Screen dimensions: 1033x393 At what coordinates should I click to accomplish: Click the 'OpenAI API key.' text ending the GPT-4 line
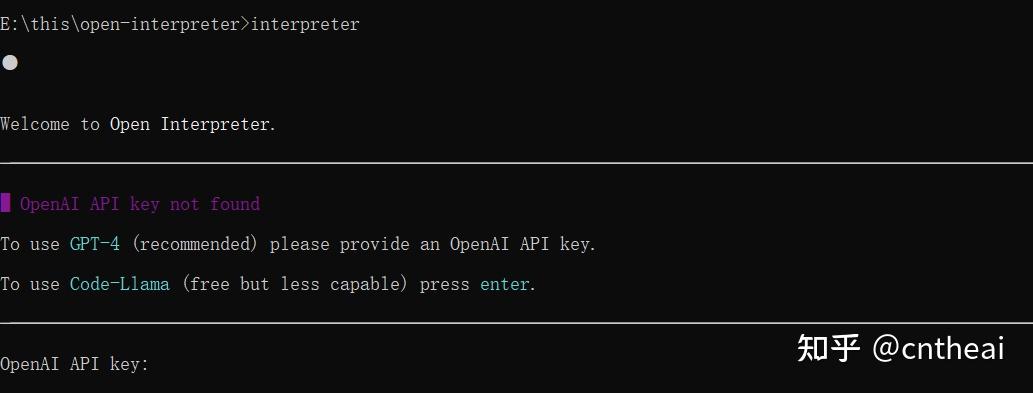click(x=523, y=244)
